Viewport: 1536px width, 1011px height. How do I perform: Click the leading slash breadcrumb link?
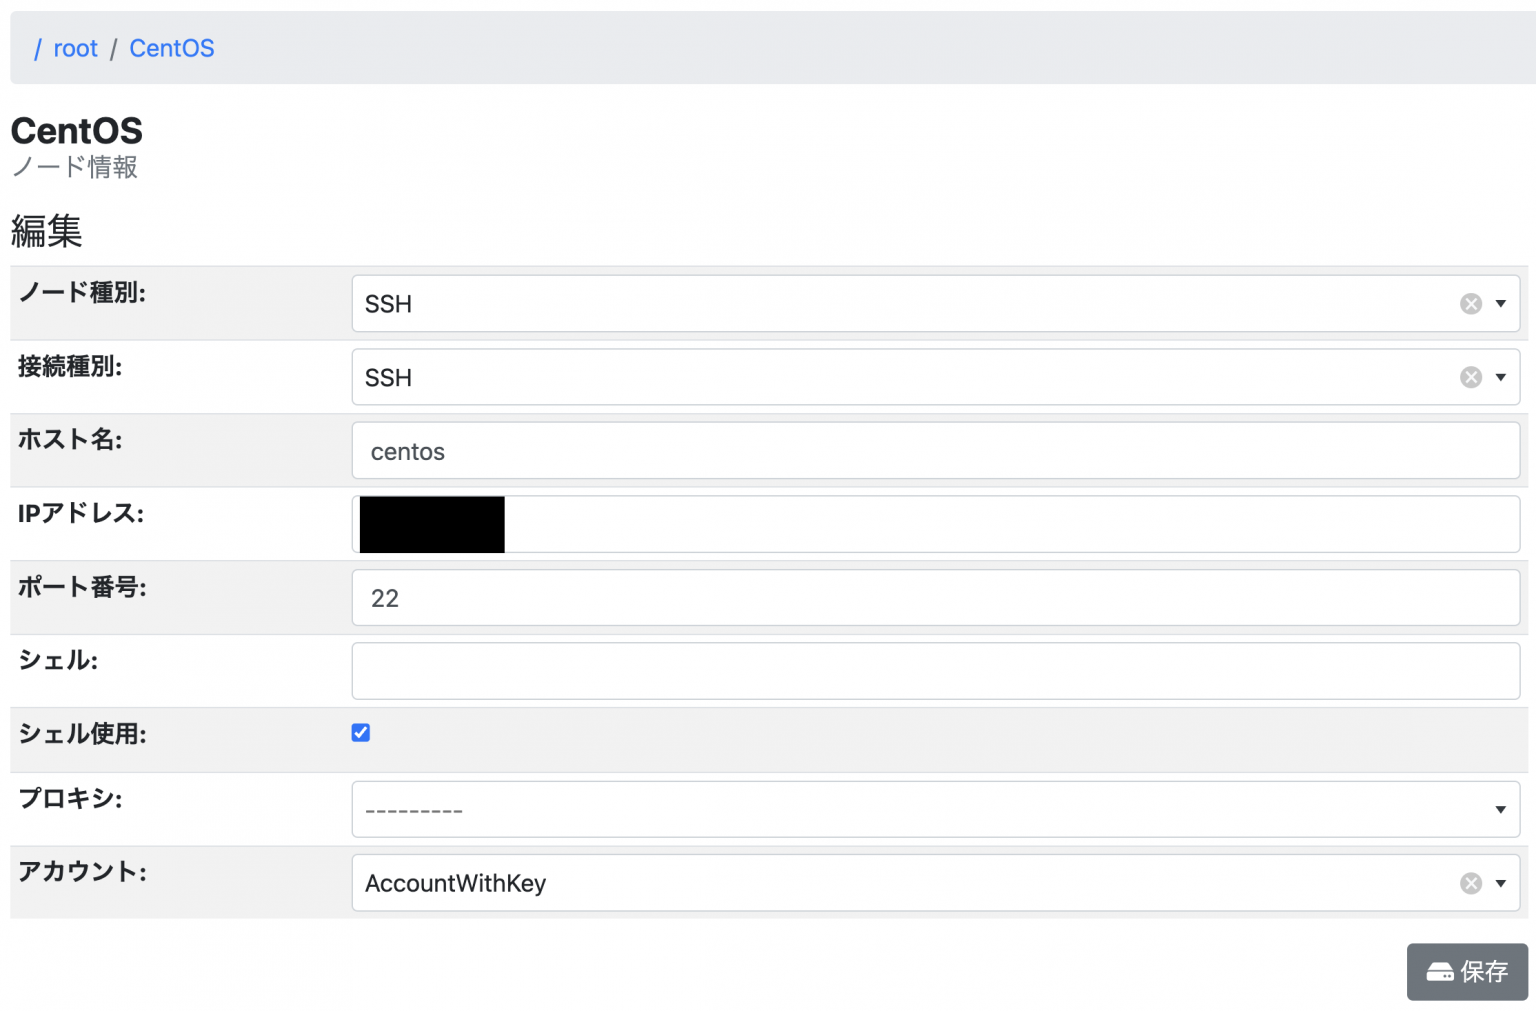38,48
